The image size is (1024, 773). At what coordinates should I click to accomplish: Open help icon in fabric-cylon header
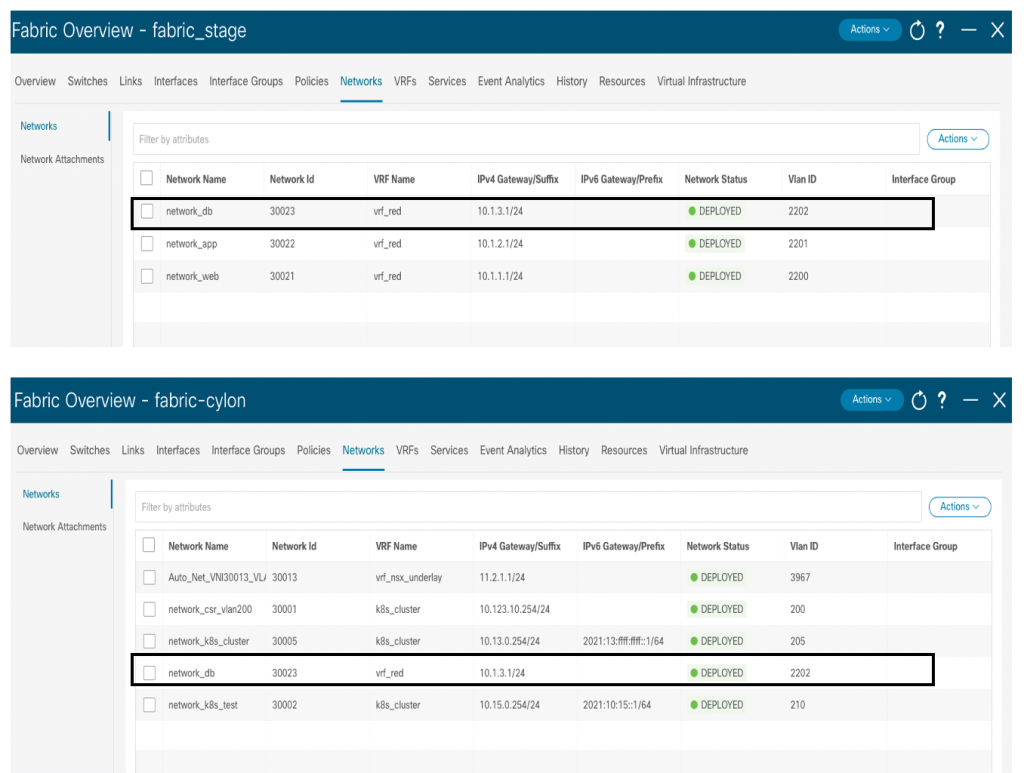(x=943, y=400)
